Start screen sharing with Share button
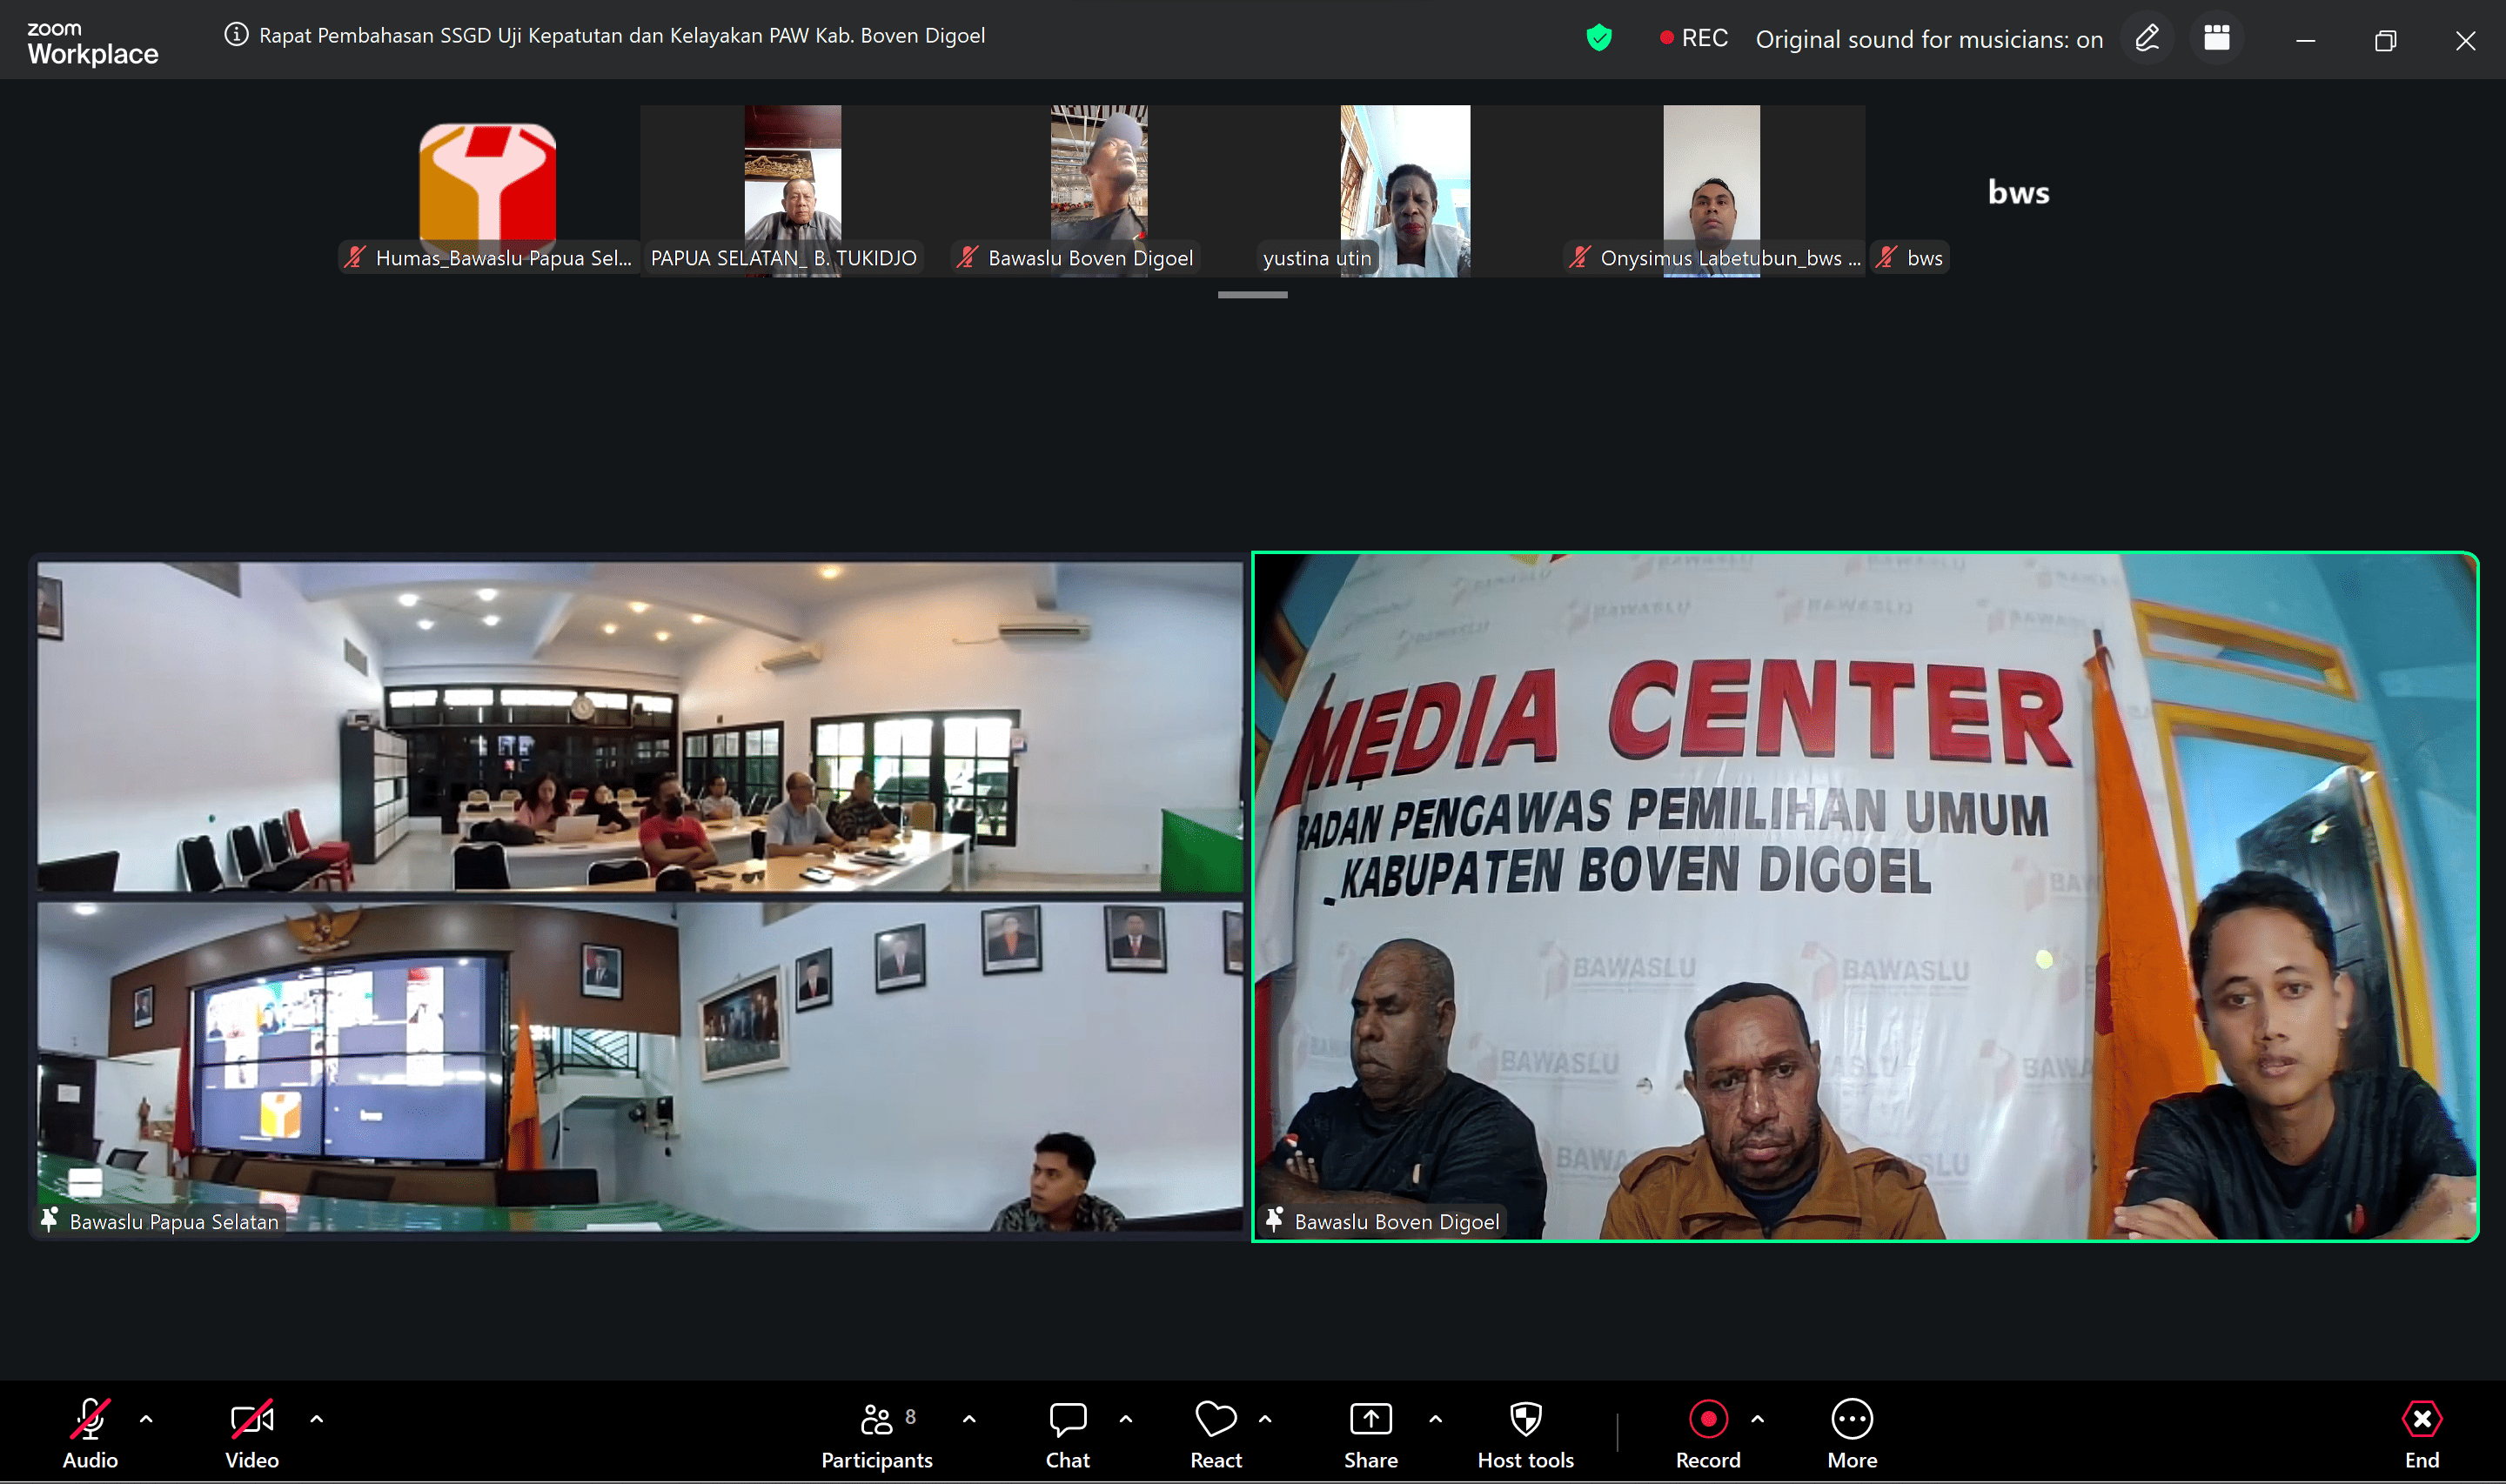Image resolution: width=2506 pixels, height=1484 pixels. [1371, 1434]
